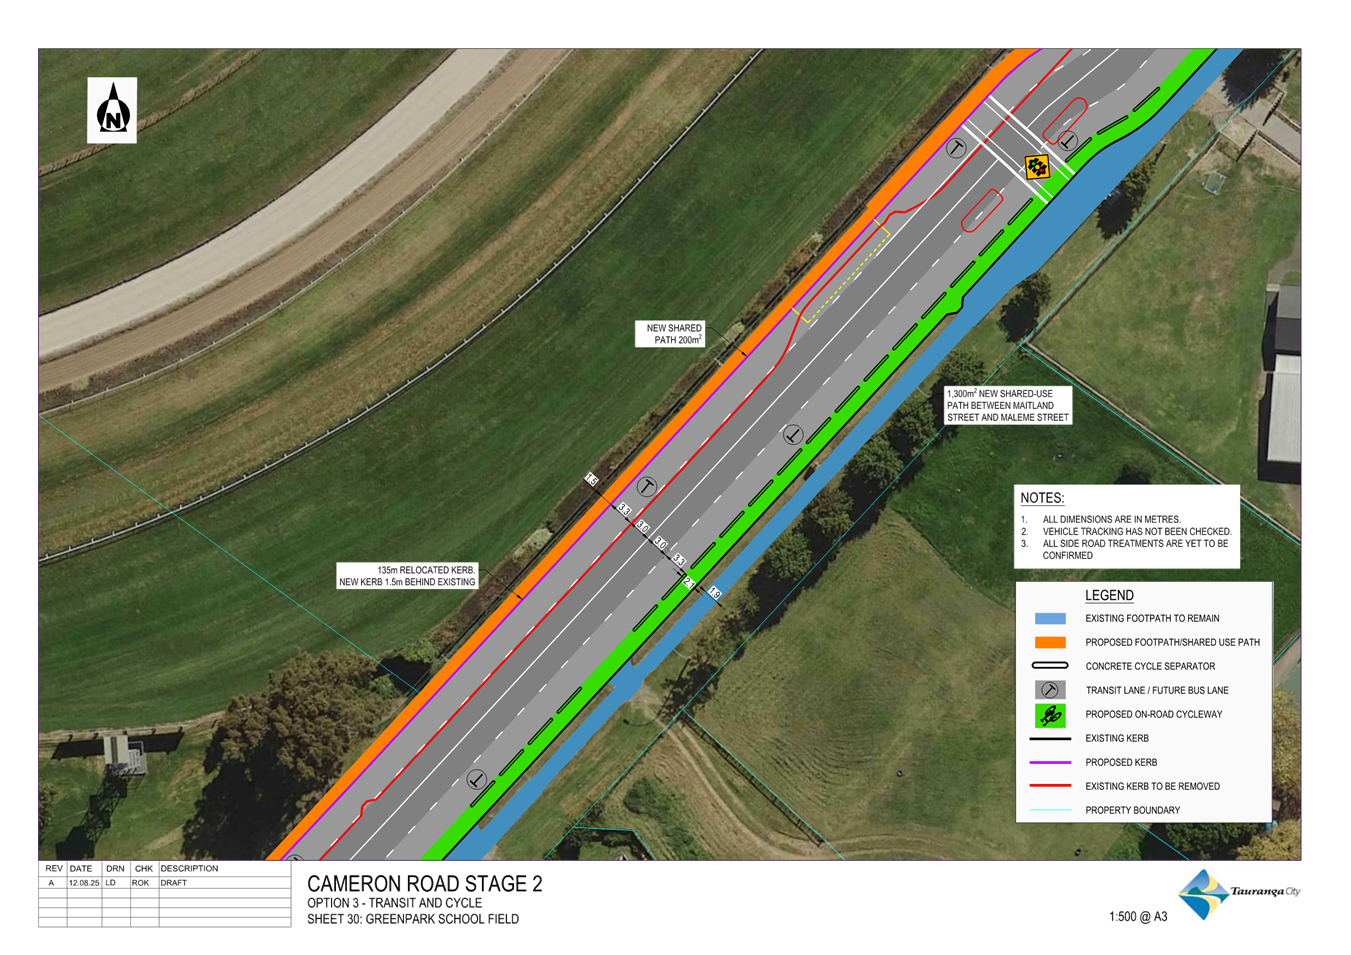Click the Tauranga City logo
Viewport: 1351px width, 955px height.
[1238, 893]
